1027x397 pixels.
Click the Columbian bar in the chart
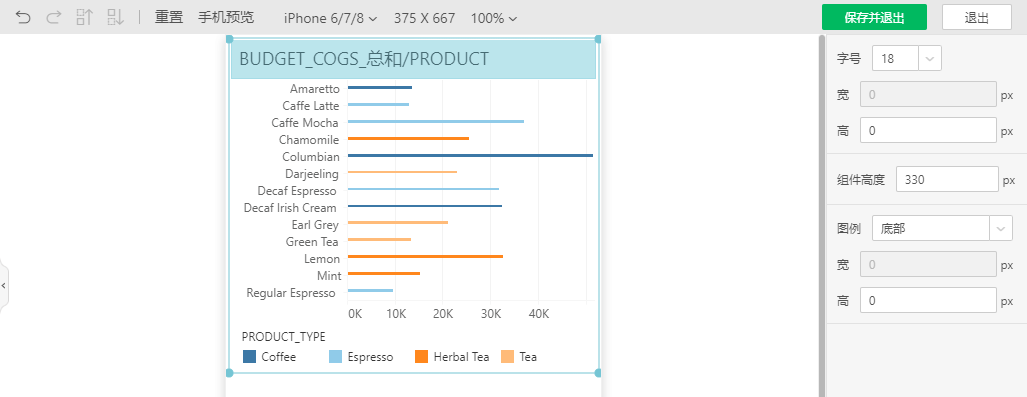pyautogui.click(x=470, y=155)
